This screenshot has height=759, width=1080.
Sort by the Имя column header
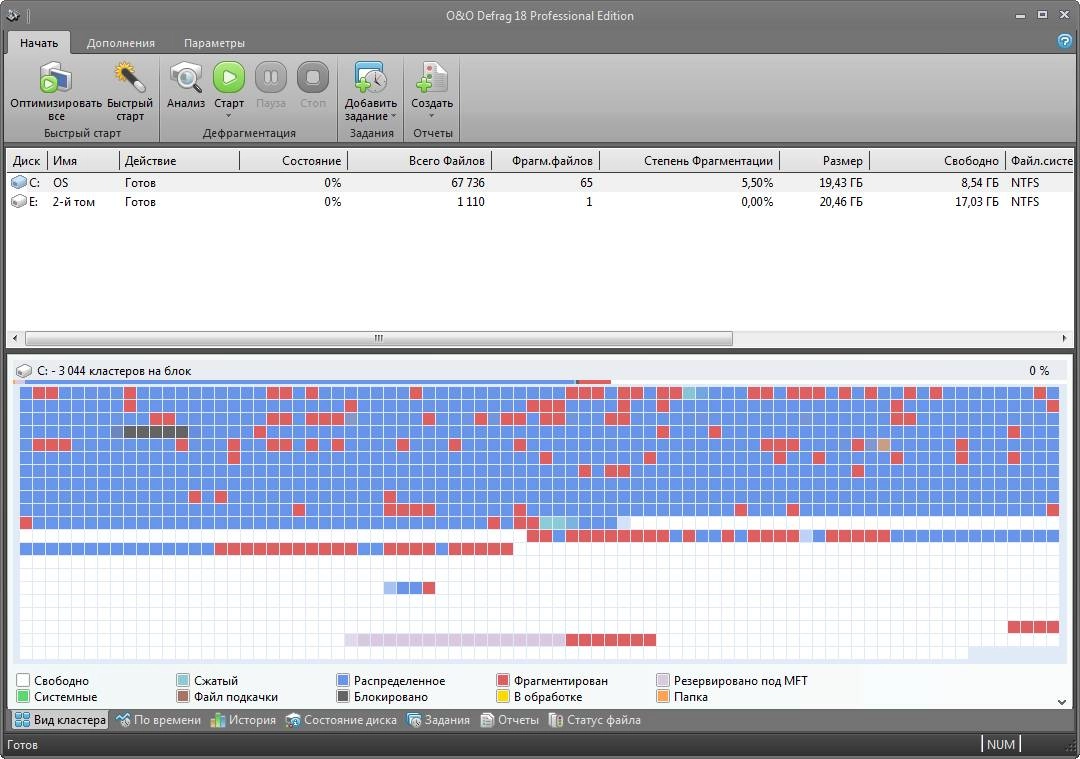point(83,160)
